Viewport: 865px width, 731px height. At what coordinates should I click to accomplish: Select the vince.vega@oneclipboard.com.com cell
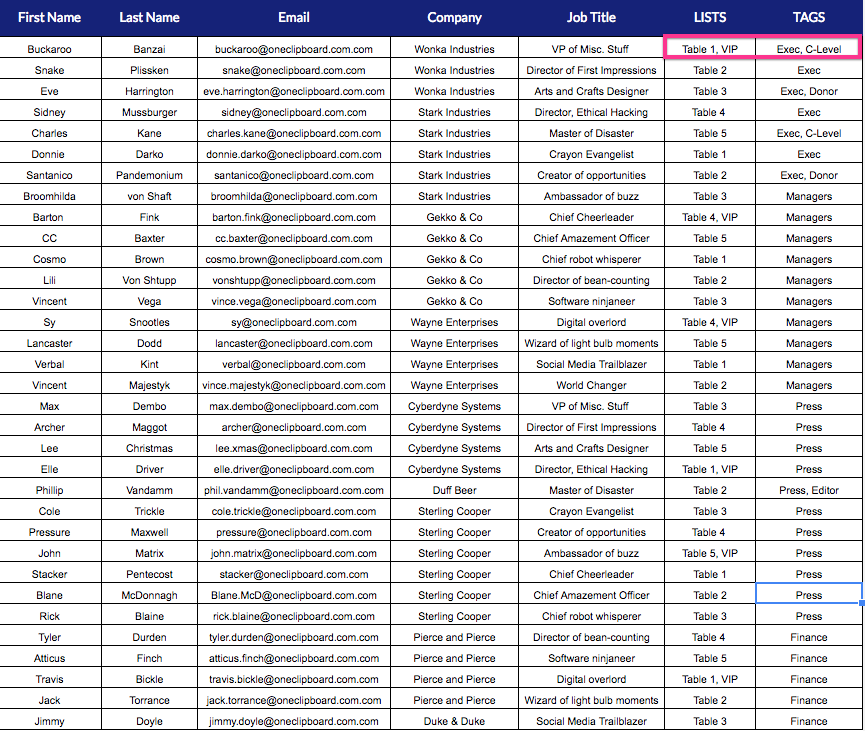pyautogui.click(x=294, y=301)
